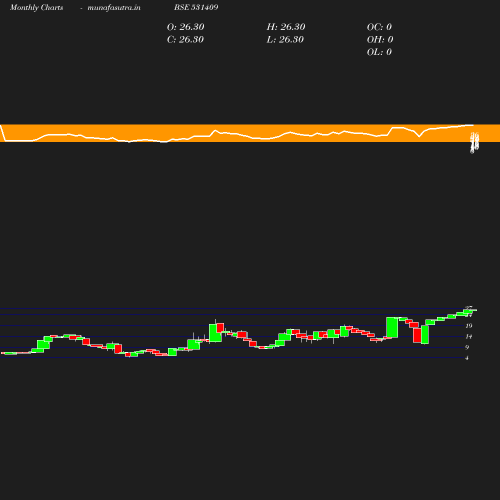
Task: Click the price axis label "9"
Action: tap(467, 347)
